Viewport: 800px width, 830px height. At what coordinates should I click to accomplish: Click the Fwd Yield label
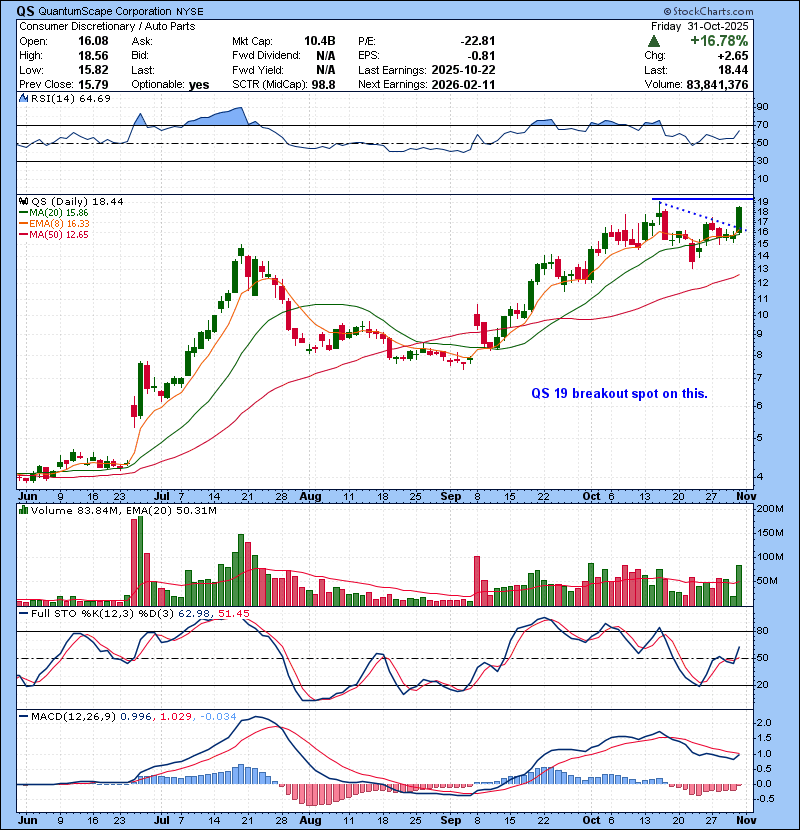coord(258,70)
